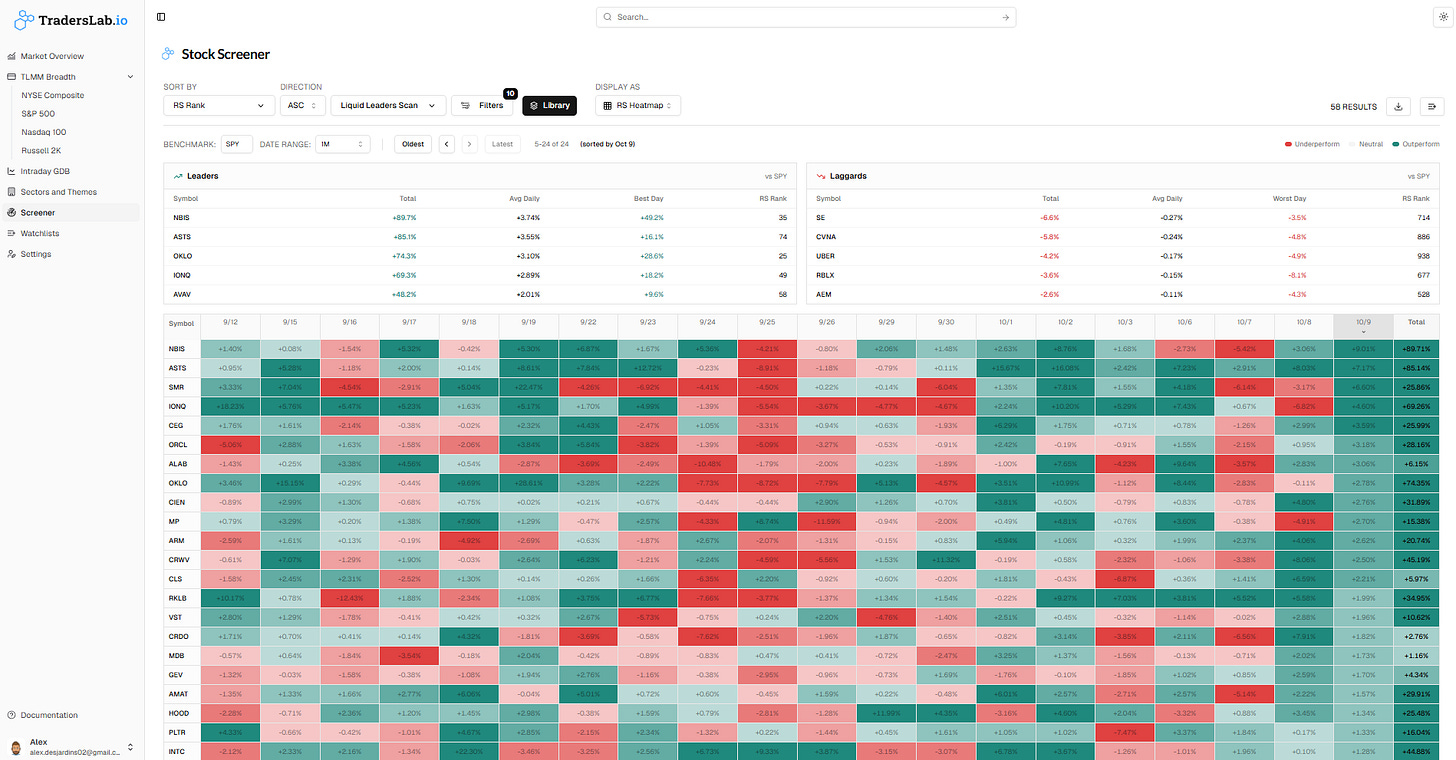
Task: Click the green Outperform legend swatch
Action: (1395, 144)
